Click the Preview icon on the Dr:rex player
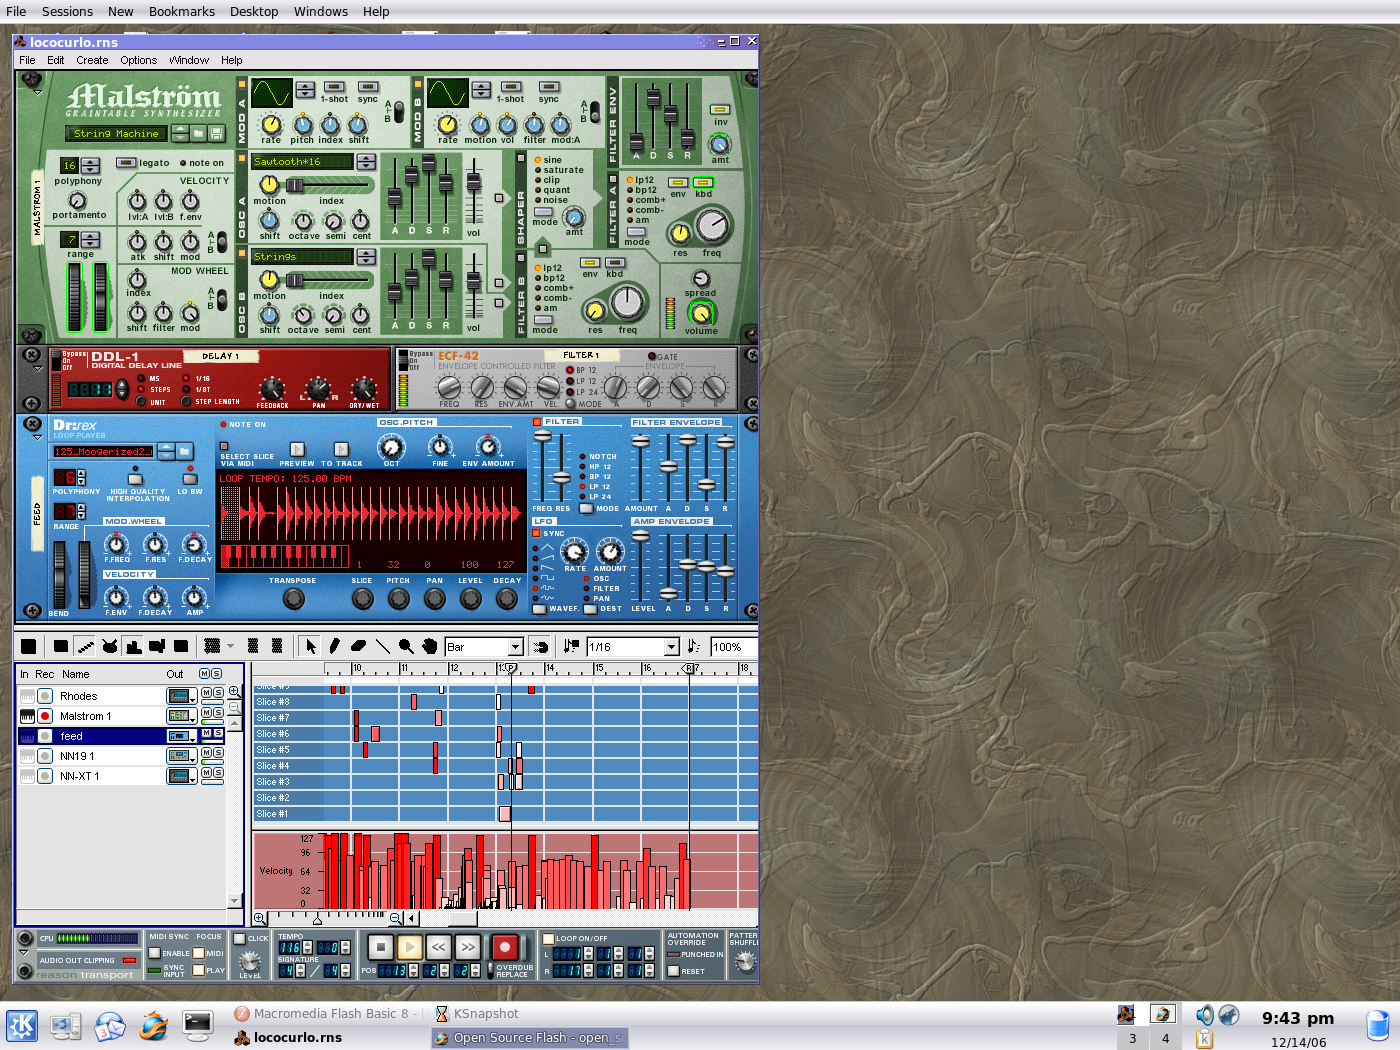The image size is (1400, 1050). (296, 449)
